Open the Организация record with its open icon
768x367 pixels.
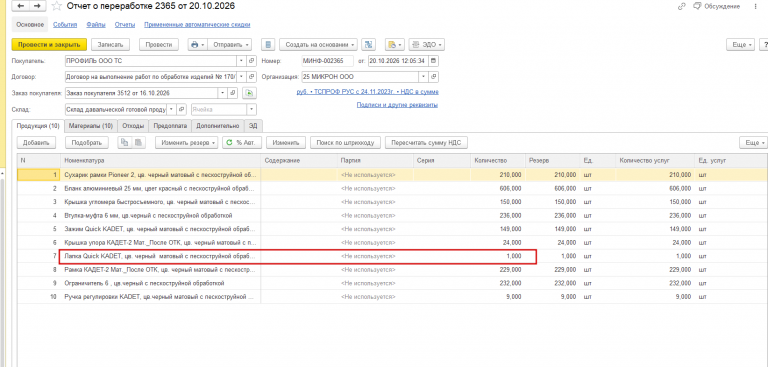click(434, 77)
